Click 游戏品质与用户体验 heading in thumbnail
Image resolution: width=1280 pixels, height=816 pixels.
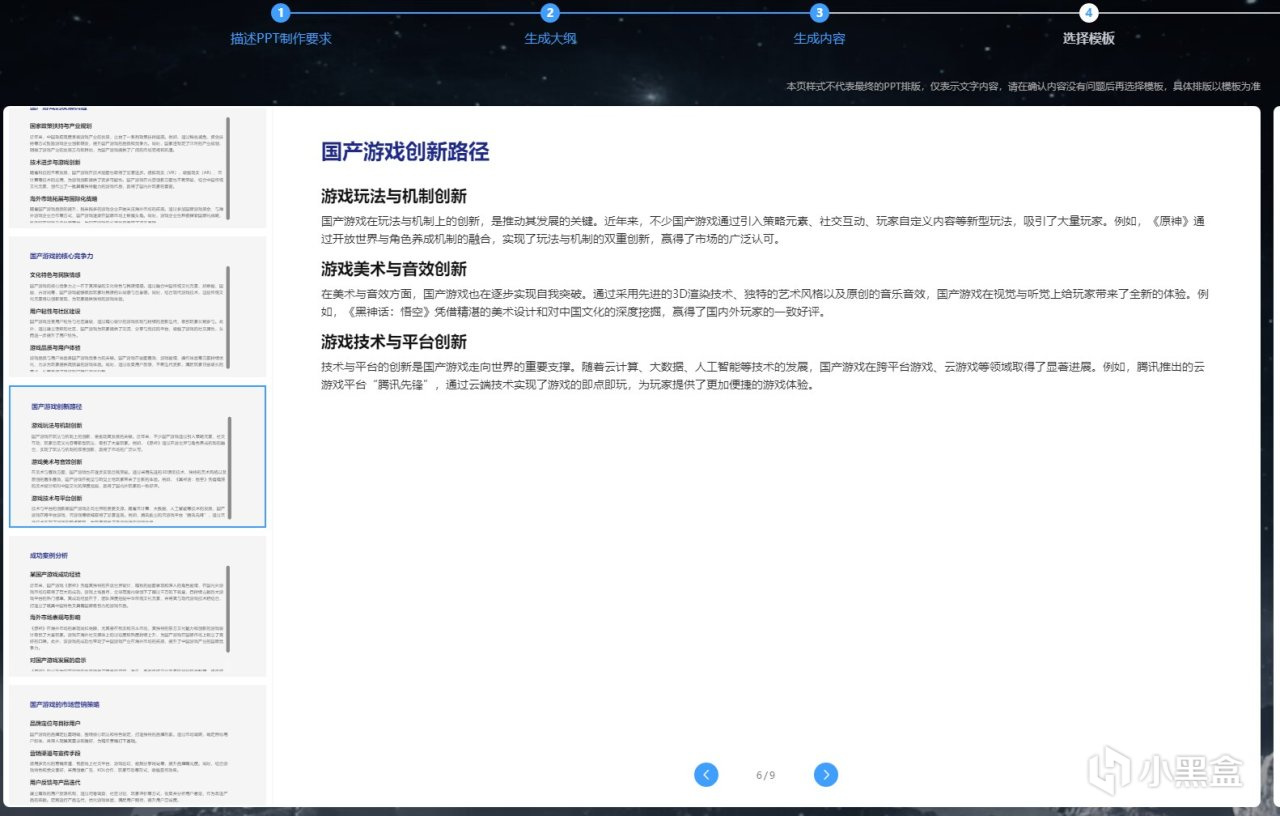pos(56,348)
